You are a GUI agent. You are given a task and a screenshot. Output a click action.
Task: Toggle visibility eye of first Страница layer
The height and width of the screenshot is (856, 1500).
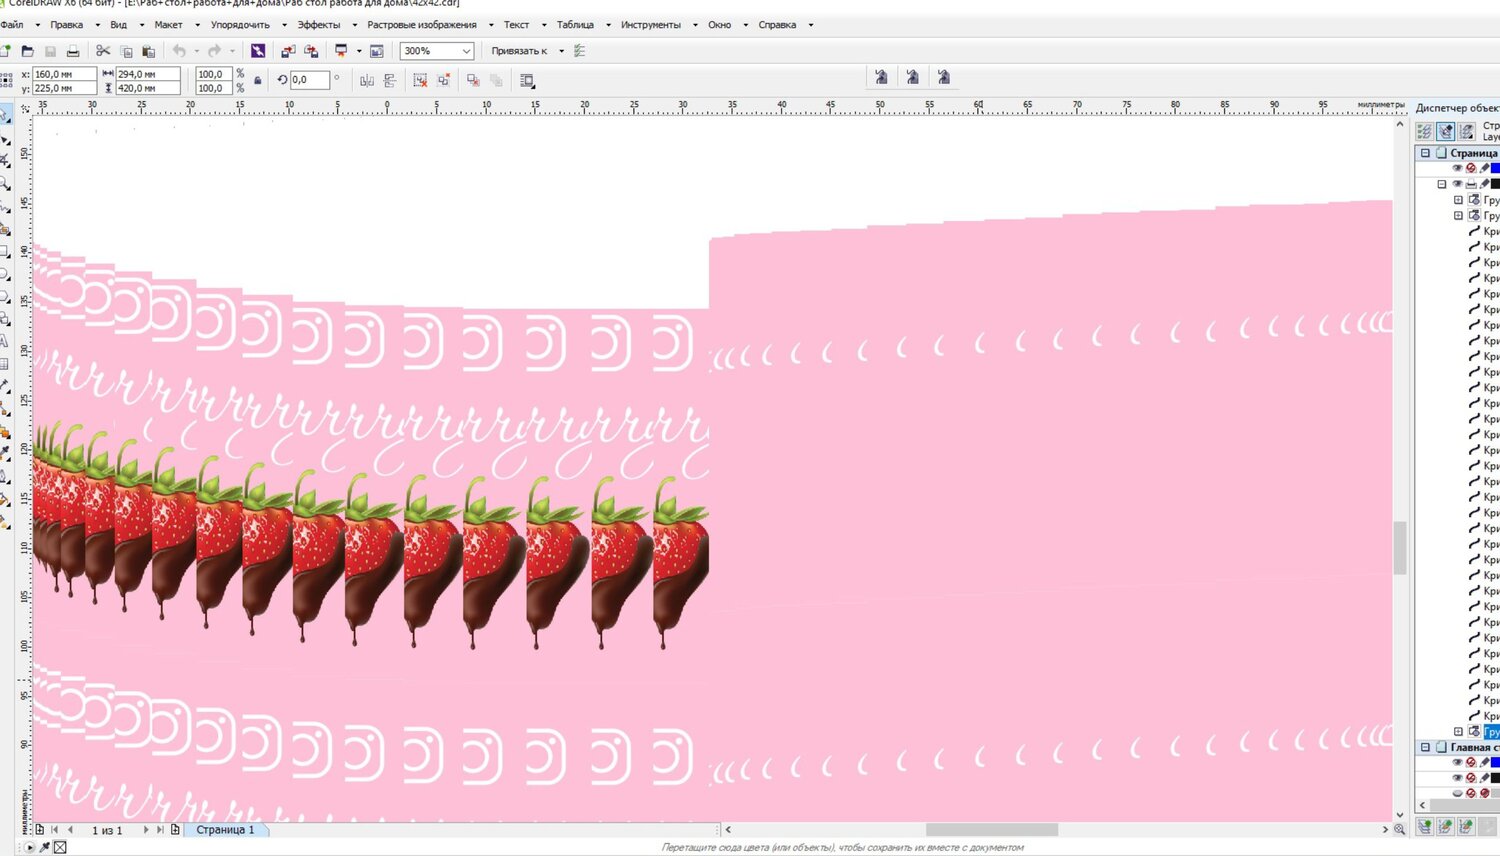click(x=1457, y=168)
